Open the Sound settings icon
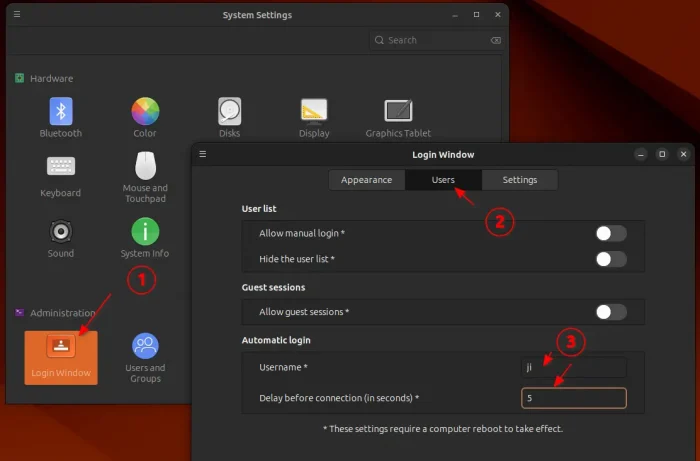Image resolution: width=700 pixels, height=461 pixels. pyautogui.click(x=61, y=232)
